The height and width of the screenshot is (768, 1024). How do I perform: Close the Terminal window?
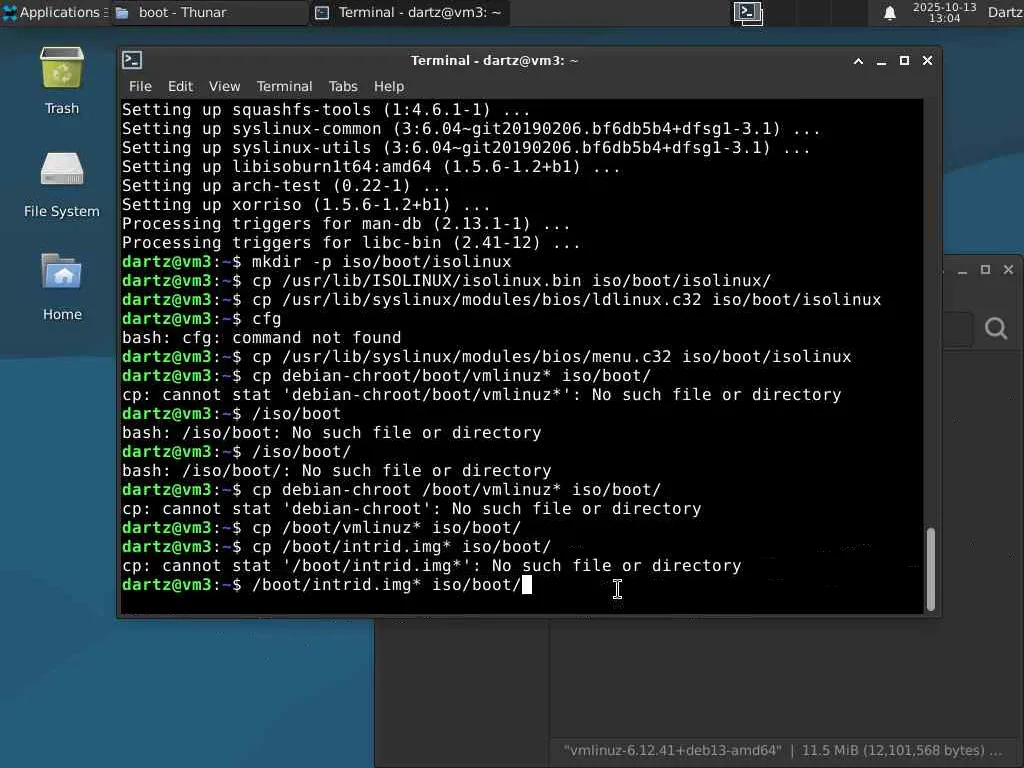[927, 61]
